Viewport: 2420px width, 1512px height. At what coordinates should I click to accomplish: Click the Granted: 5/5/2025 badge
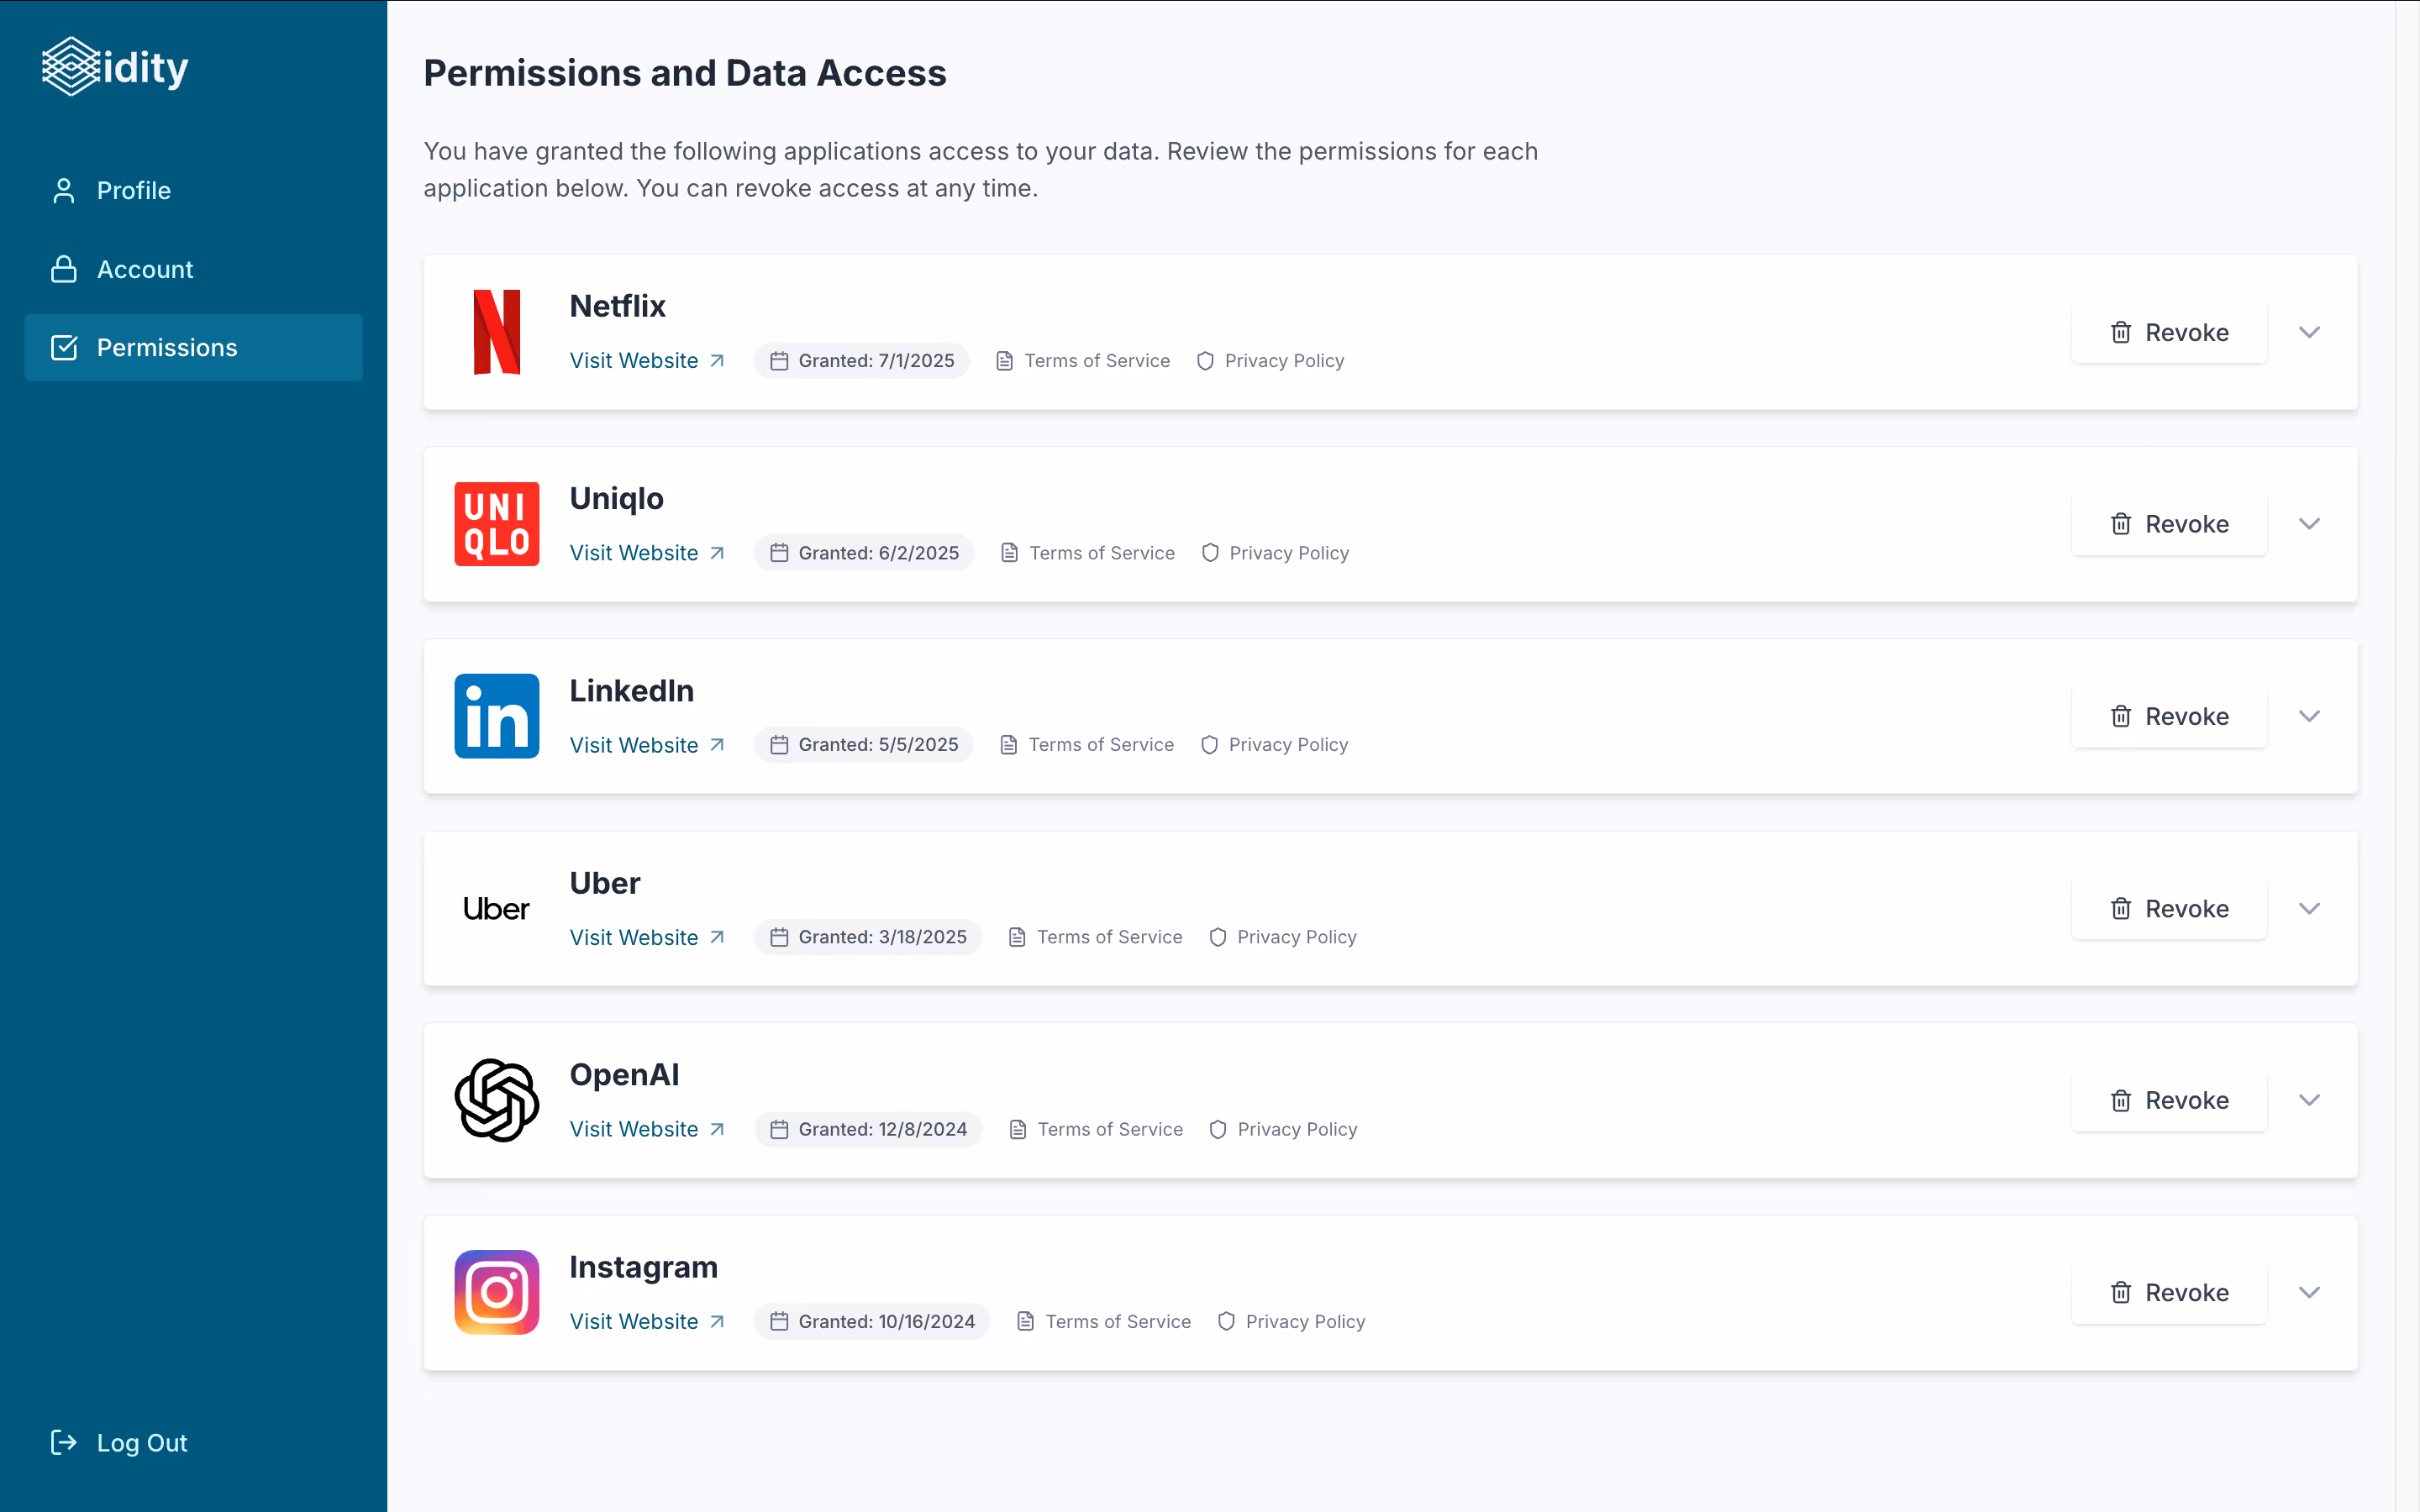click(x=864, y=745)
